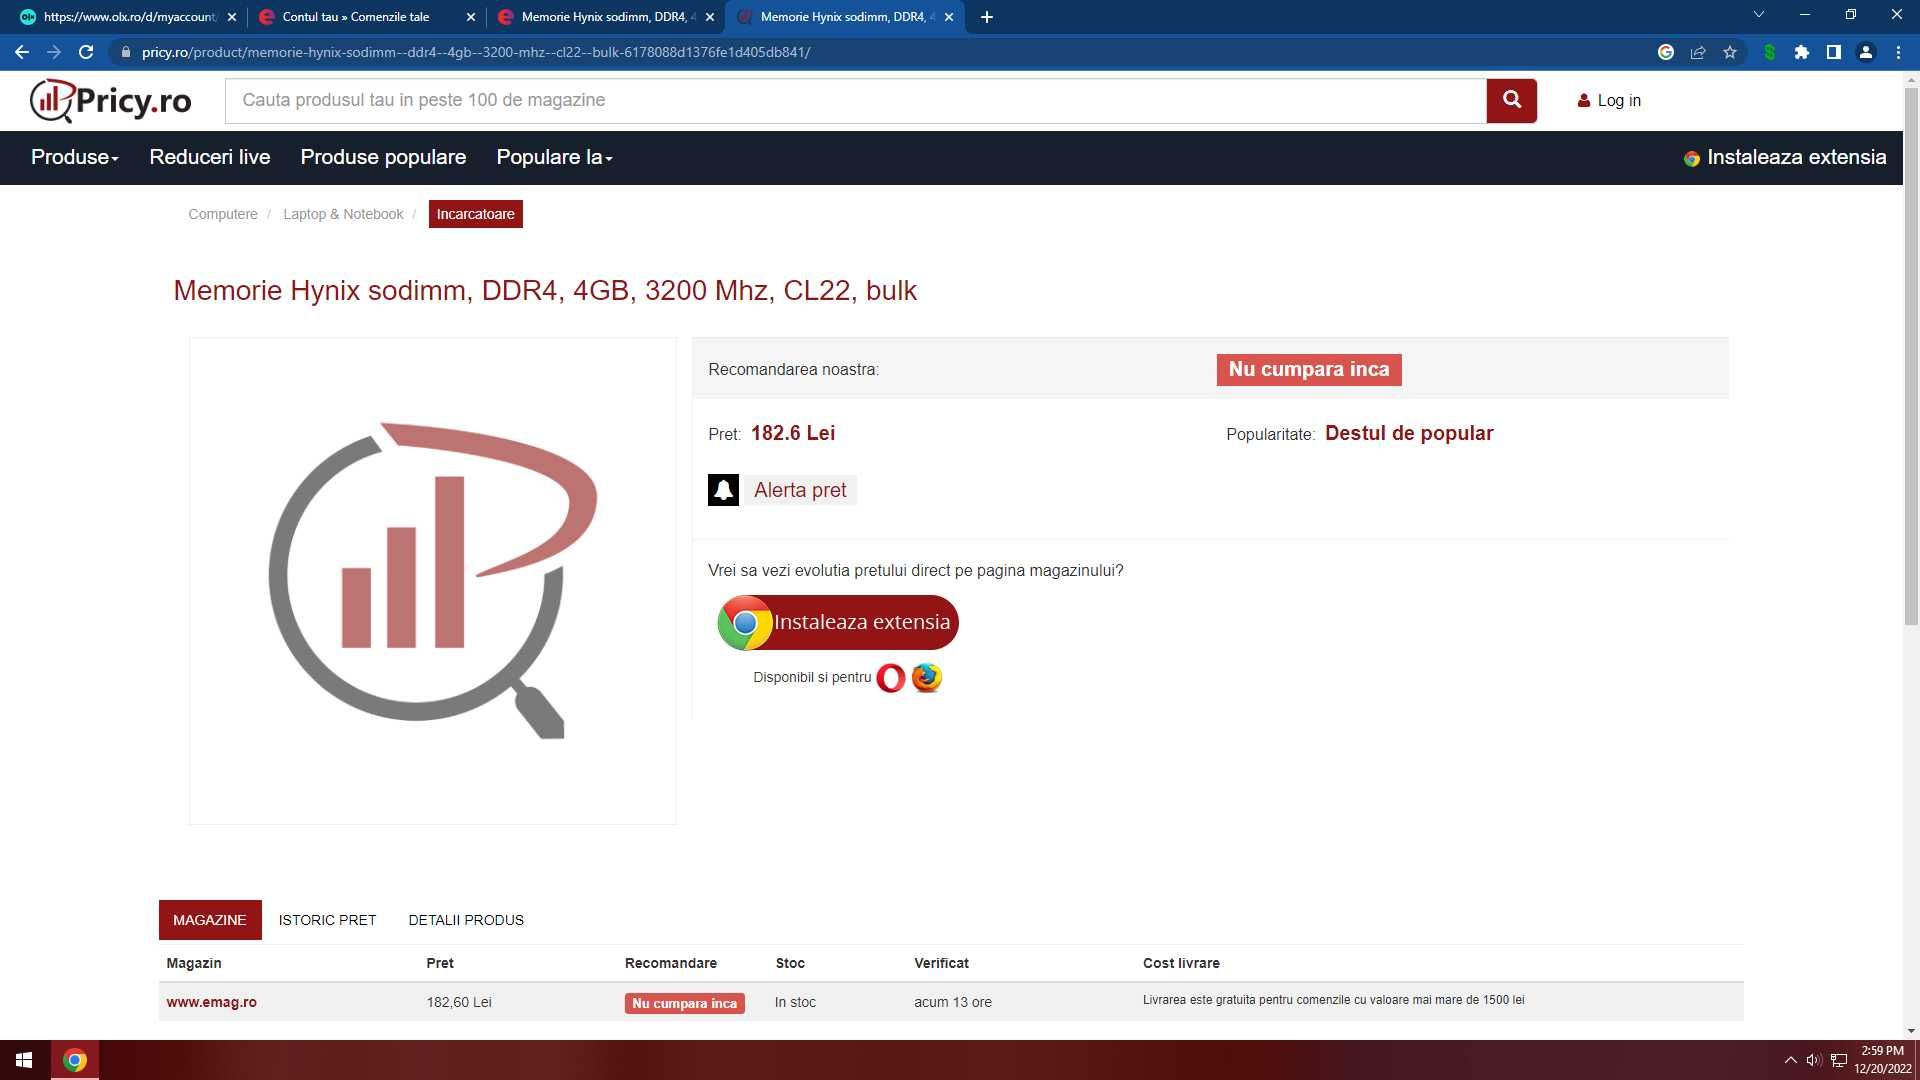
Task: Click the Cost livrare column header
Action: [x=1181, y=963]
